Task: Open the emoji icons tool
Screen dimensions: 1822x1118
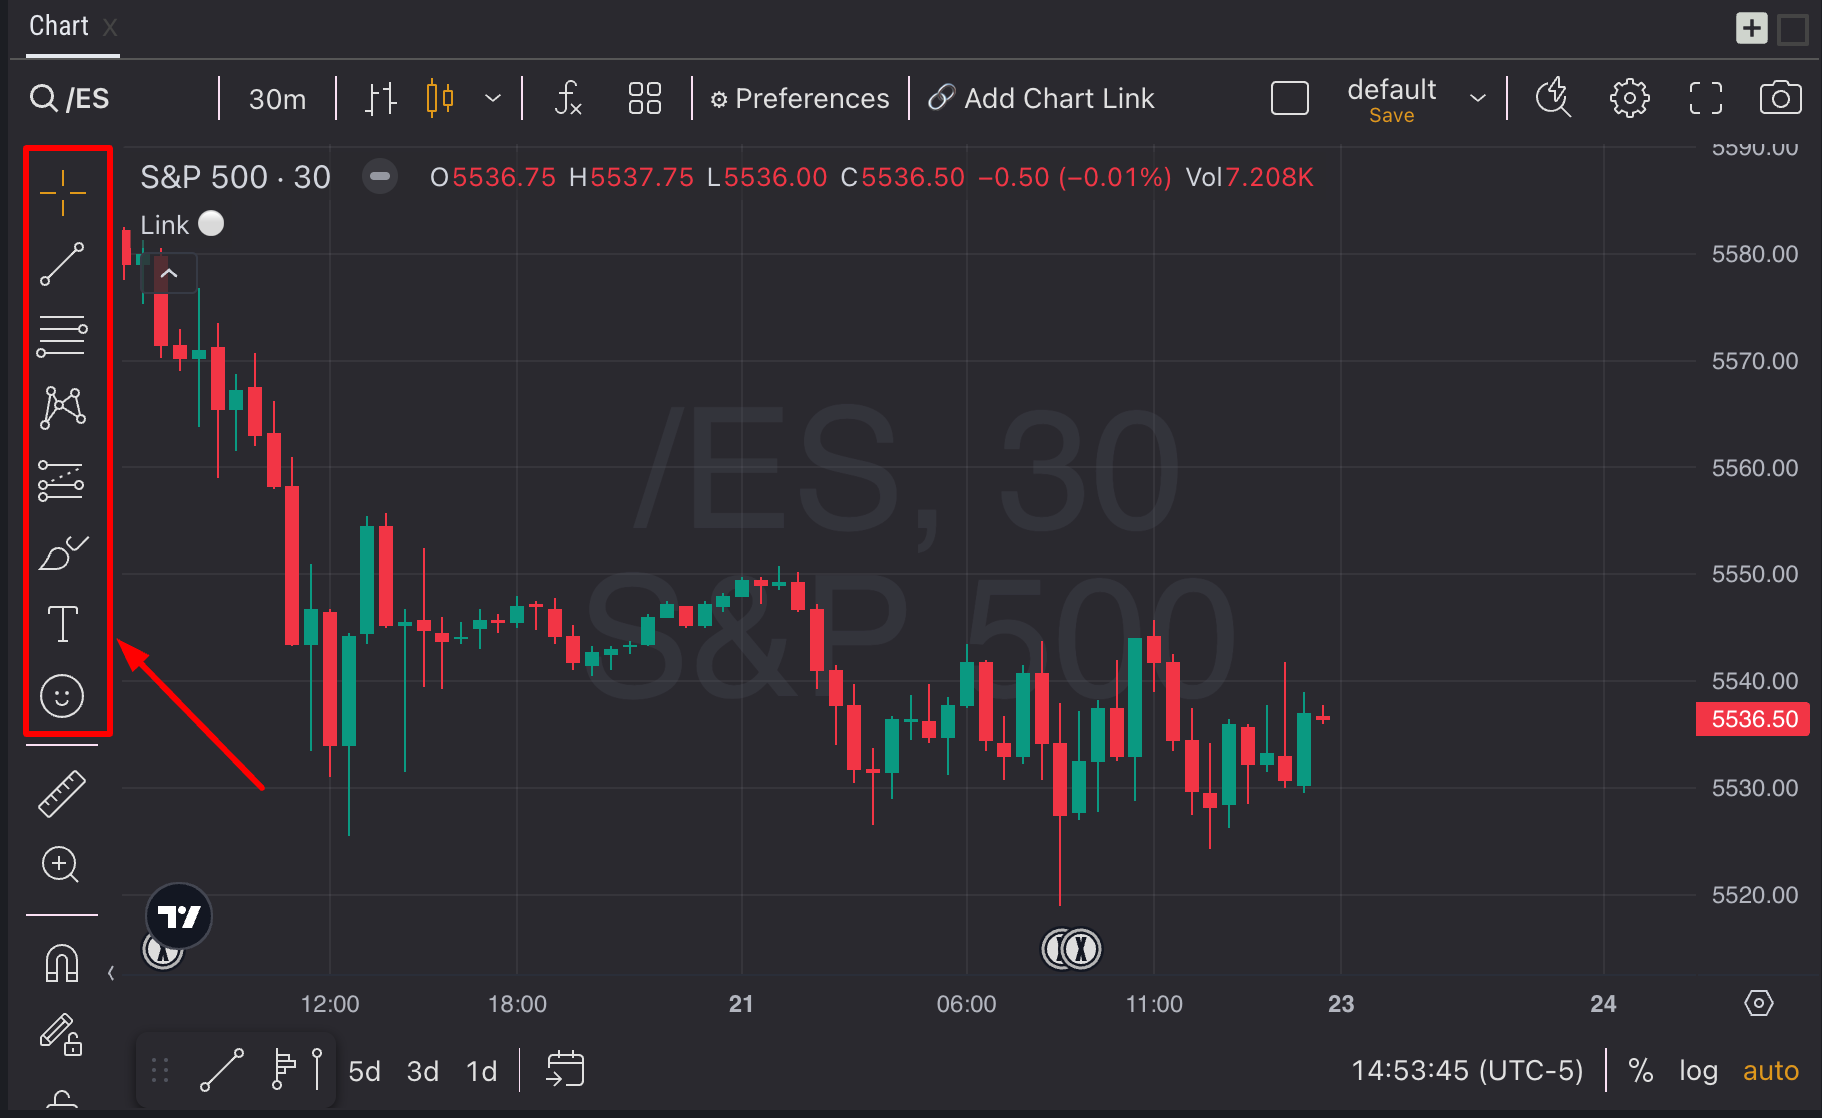Action: [62, 696]
